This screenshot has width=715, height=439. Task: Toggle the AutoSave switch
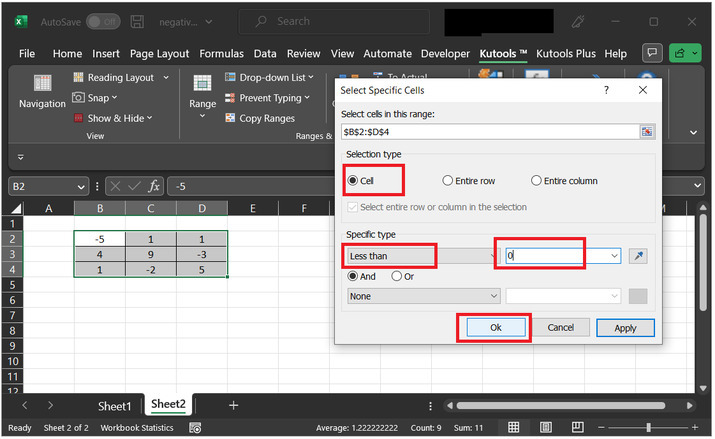coord(104,21)
